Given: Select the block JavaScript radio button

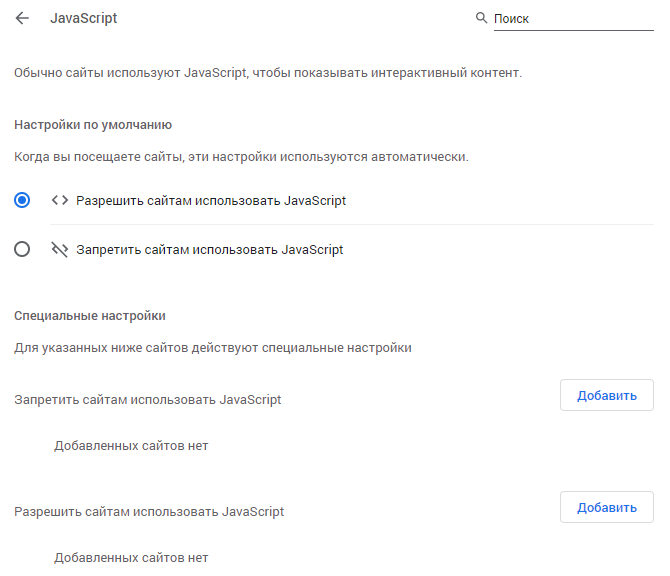Looking at the screenshot, I should 22,250.
